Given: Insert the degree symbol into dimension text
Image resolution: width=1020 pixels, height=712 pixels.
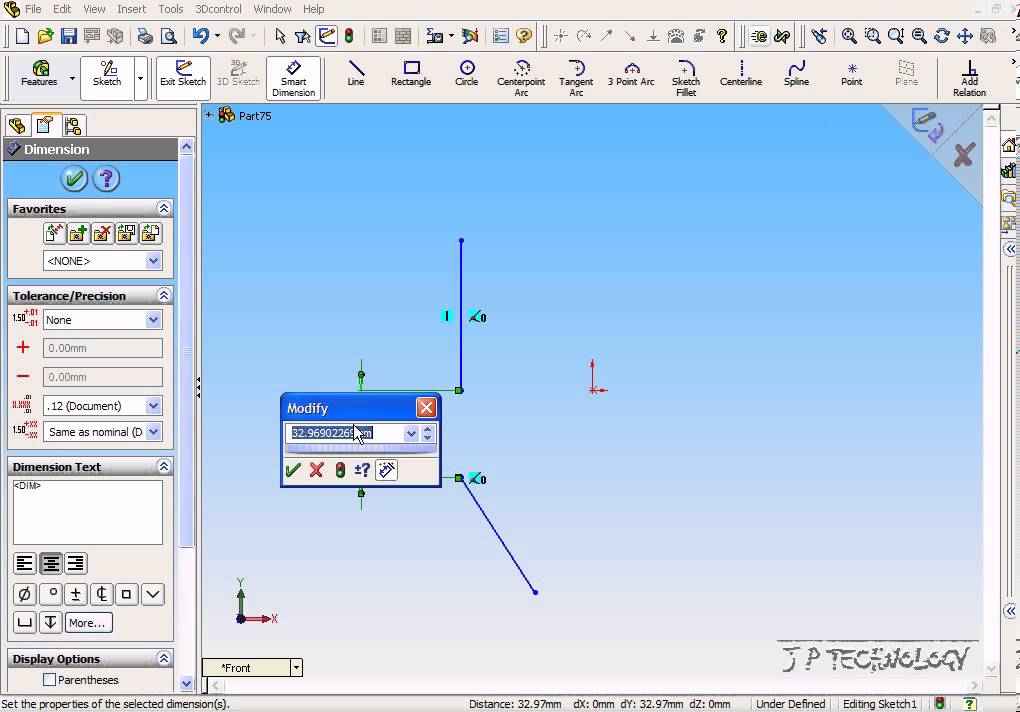Looking at the screenshot, I should 51,594.
